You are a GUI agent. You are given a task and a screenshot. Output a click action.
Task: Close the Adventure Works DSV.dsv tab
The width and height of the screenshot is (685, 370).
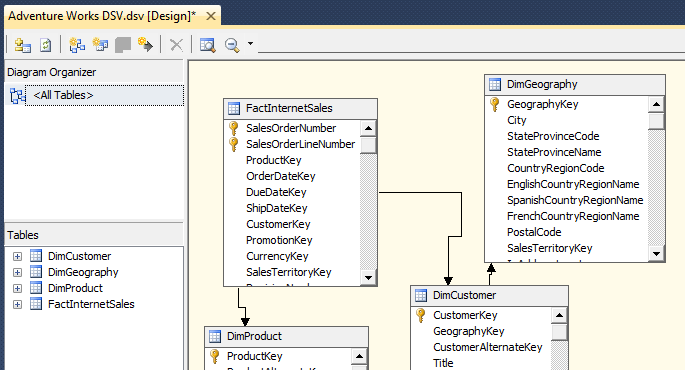tap(211, 16)
